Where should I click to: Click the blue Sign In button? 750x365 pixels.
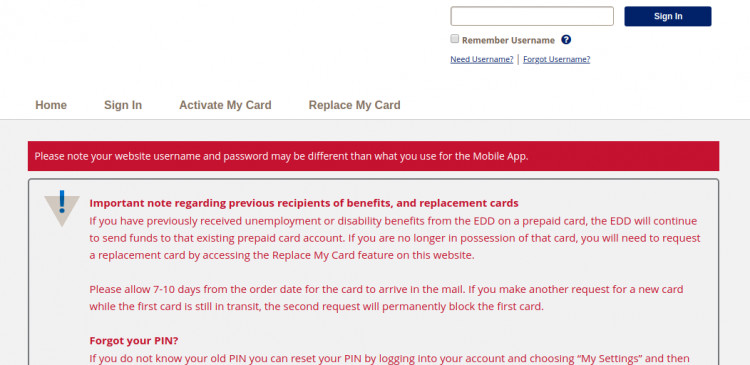click(x=667, y=16)
